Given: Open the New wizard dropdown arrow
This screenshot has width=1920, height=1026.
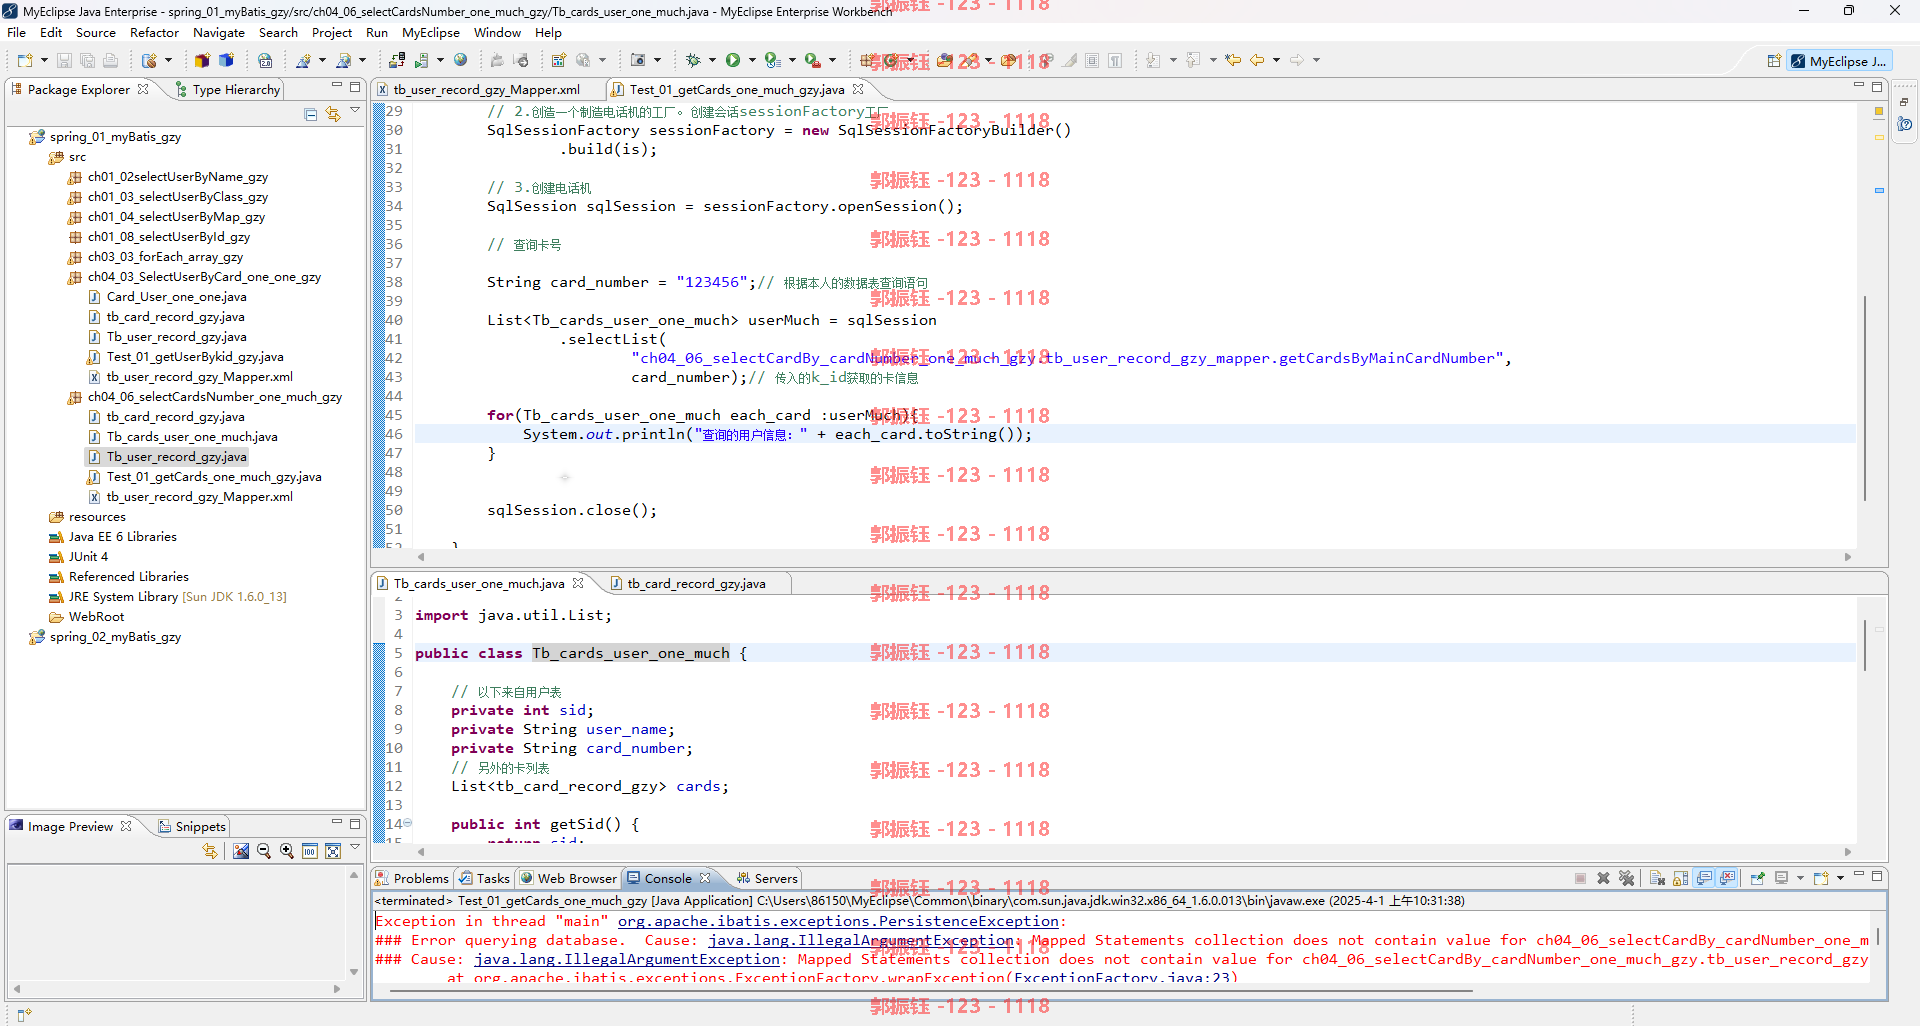Looking at the screenshot, I should pyautogui.click(x=44, y=61).
